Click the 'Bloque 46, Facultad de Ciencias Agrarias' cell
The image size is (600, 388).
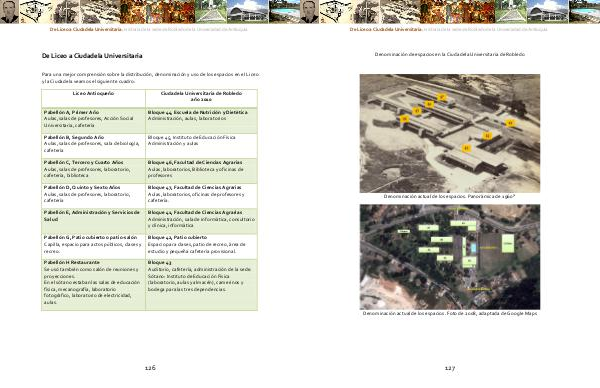point(201,171)
